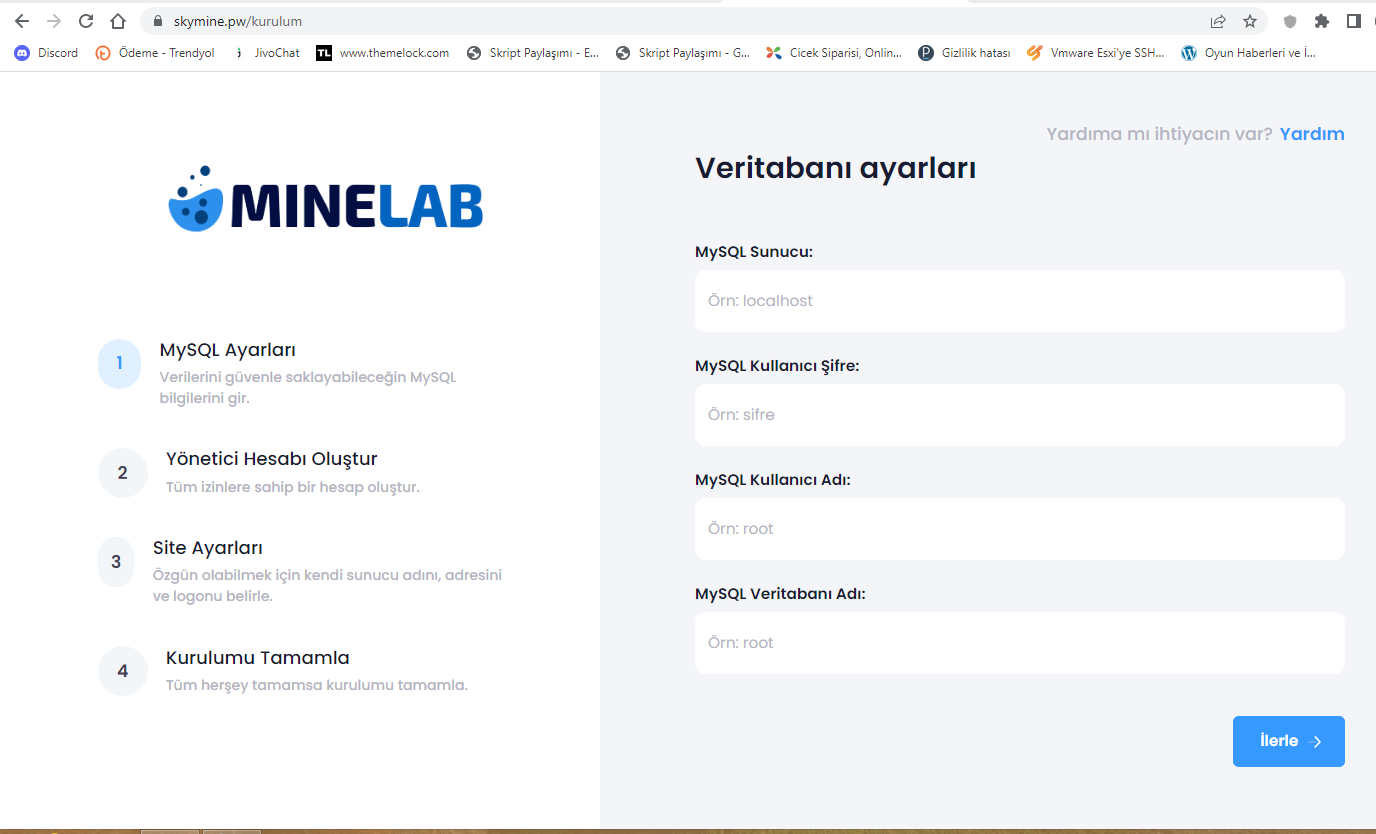Screen dimensions: 1376x834
Task: Open the Skript Paylaşımı - G... bookmark
Action: pyautogui.click(x=682, y=53)
